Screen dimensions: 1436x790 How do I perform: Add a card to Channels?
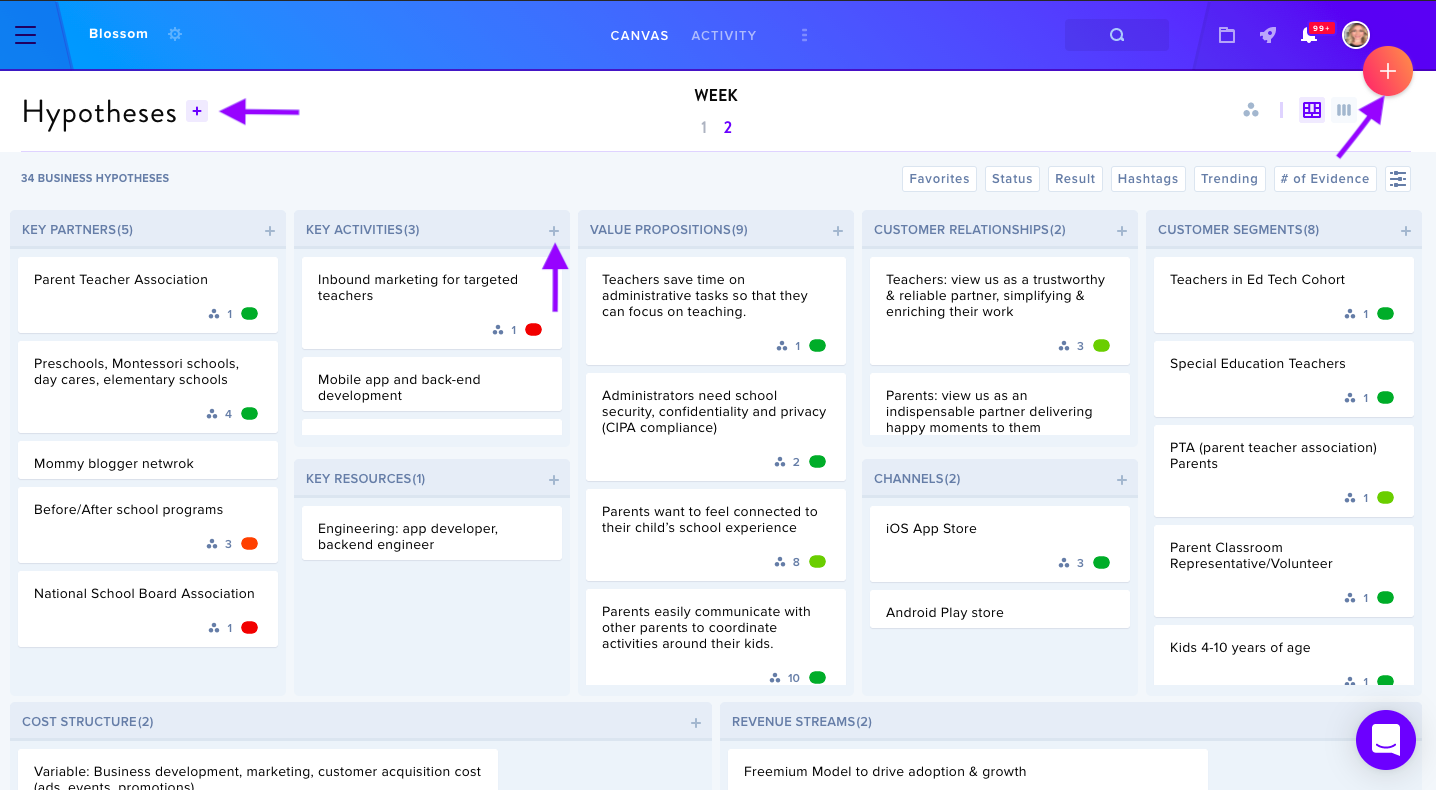click(1122, 480)
